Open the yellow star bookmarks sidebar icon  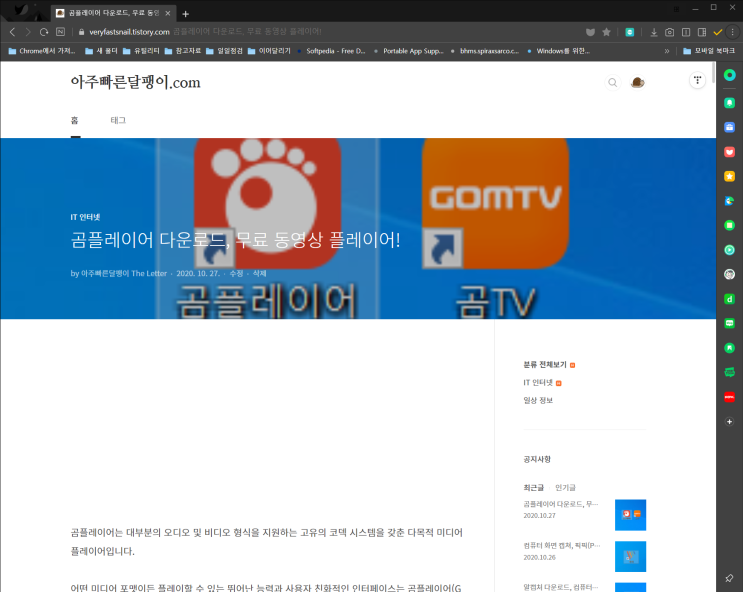[730, 176]
